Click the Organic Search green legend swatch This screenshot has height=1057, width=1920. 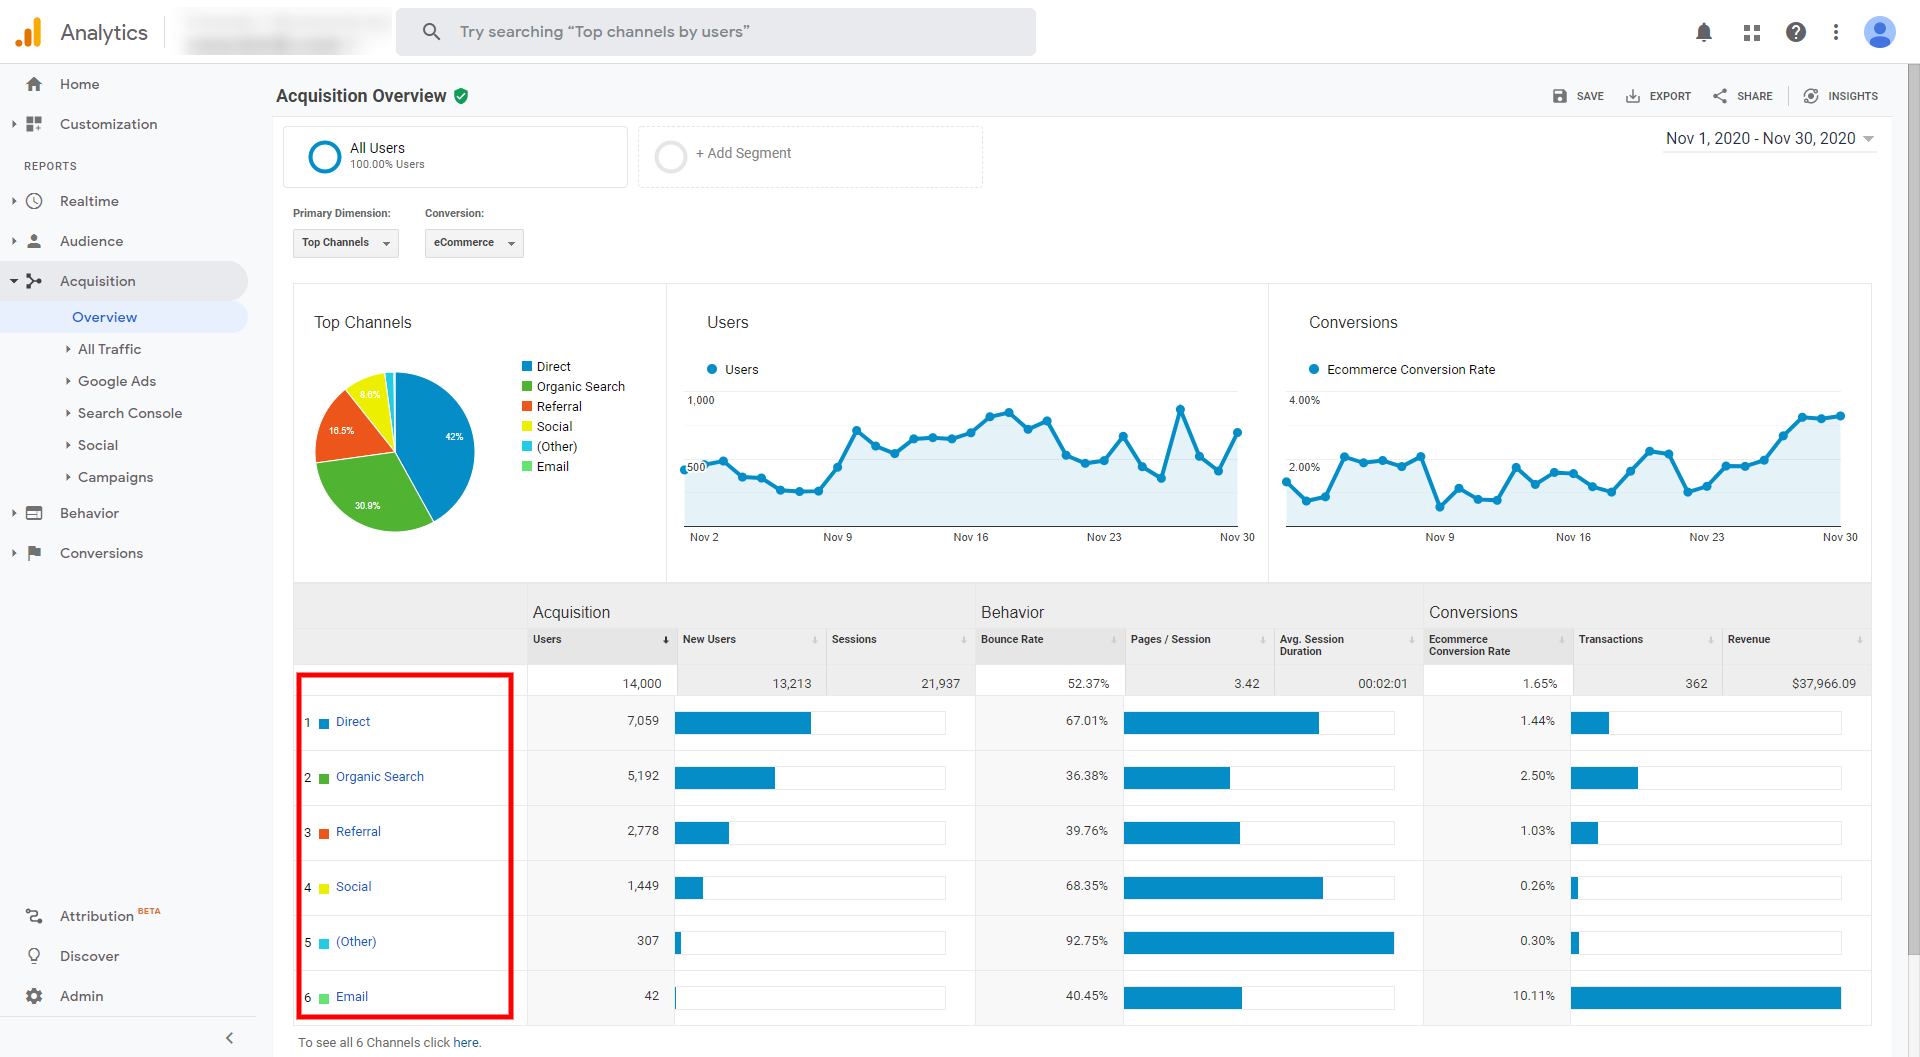527,387
